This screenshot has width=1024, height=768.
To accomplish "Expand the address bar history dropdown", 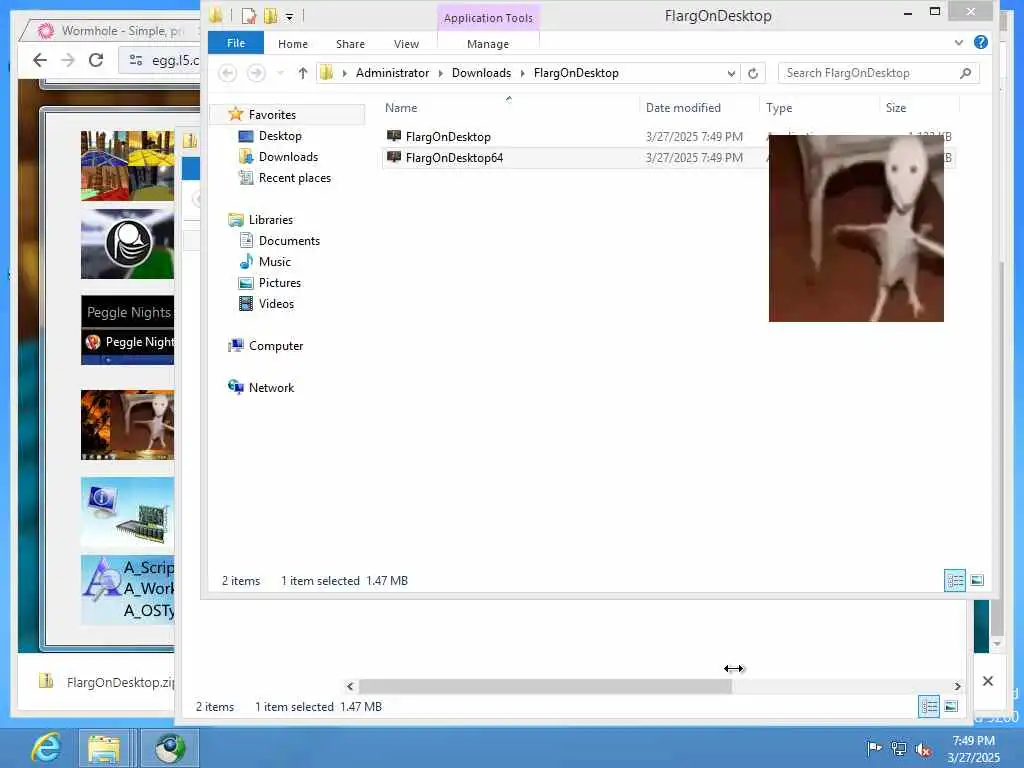I will [731, 73].
